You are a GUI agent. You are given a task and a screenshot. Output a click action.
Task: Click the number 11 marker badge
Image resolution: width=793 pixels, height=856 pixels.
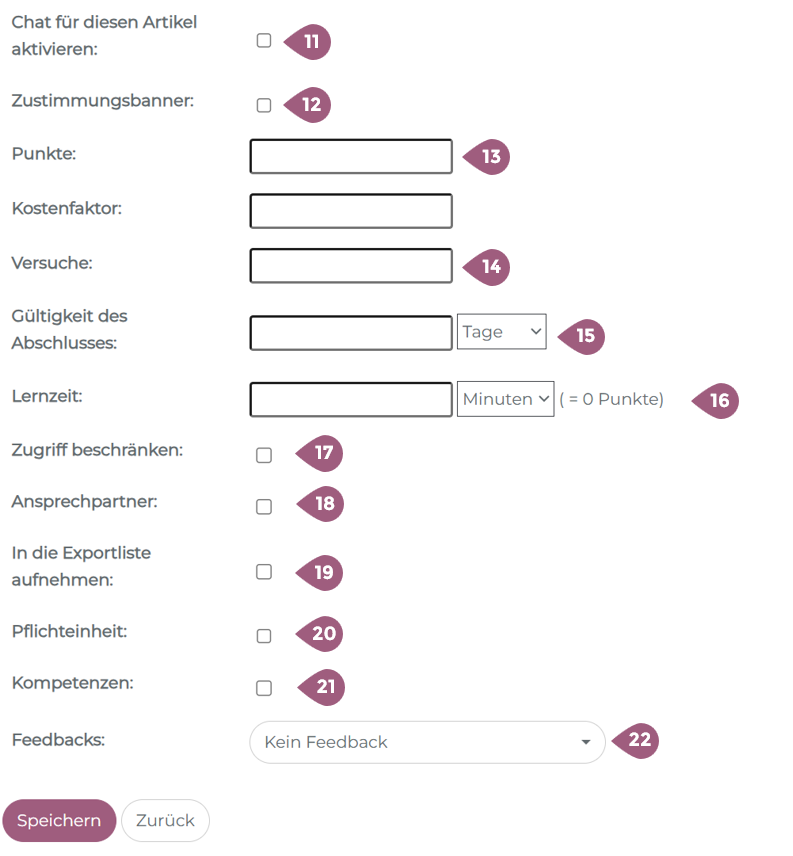click(x=310, y=42)
